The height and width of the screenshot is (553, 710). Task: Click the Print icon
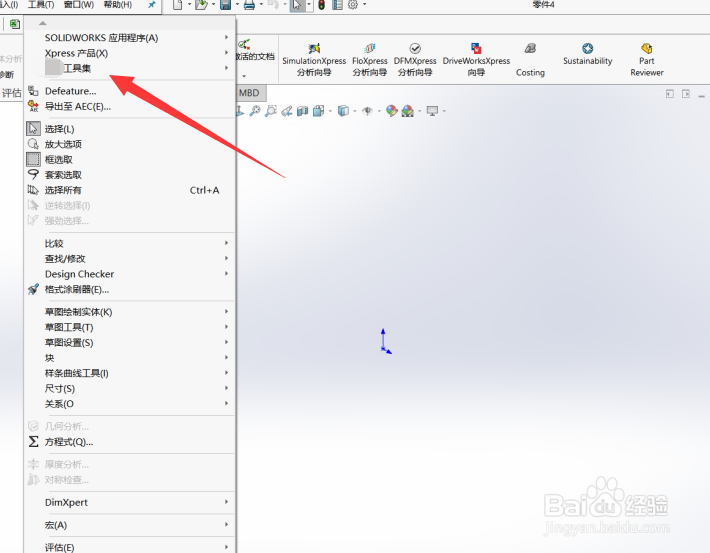coord(249,5)
